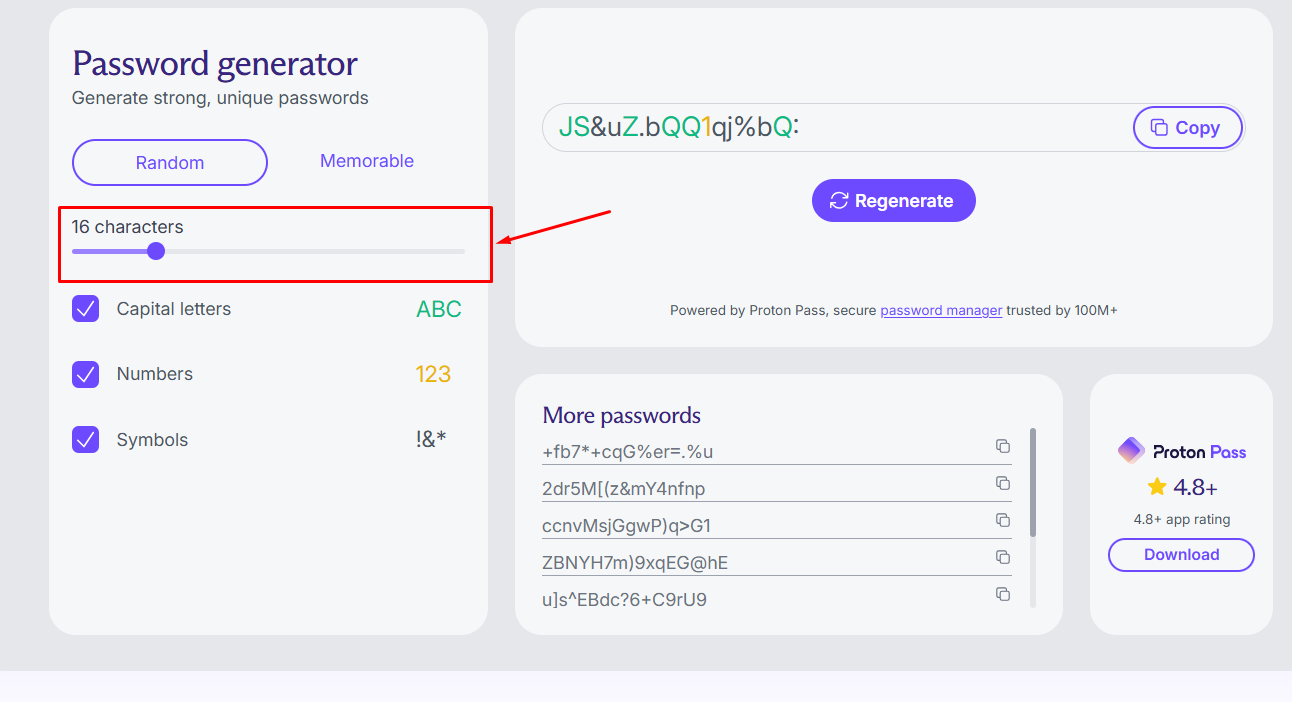This screenshot has height=702, width=1292.
Task: Click the copy icon next to ZBNYH7m)9xqEG@hE
Action: pyautogui.click(x=1003, y=557)
